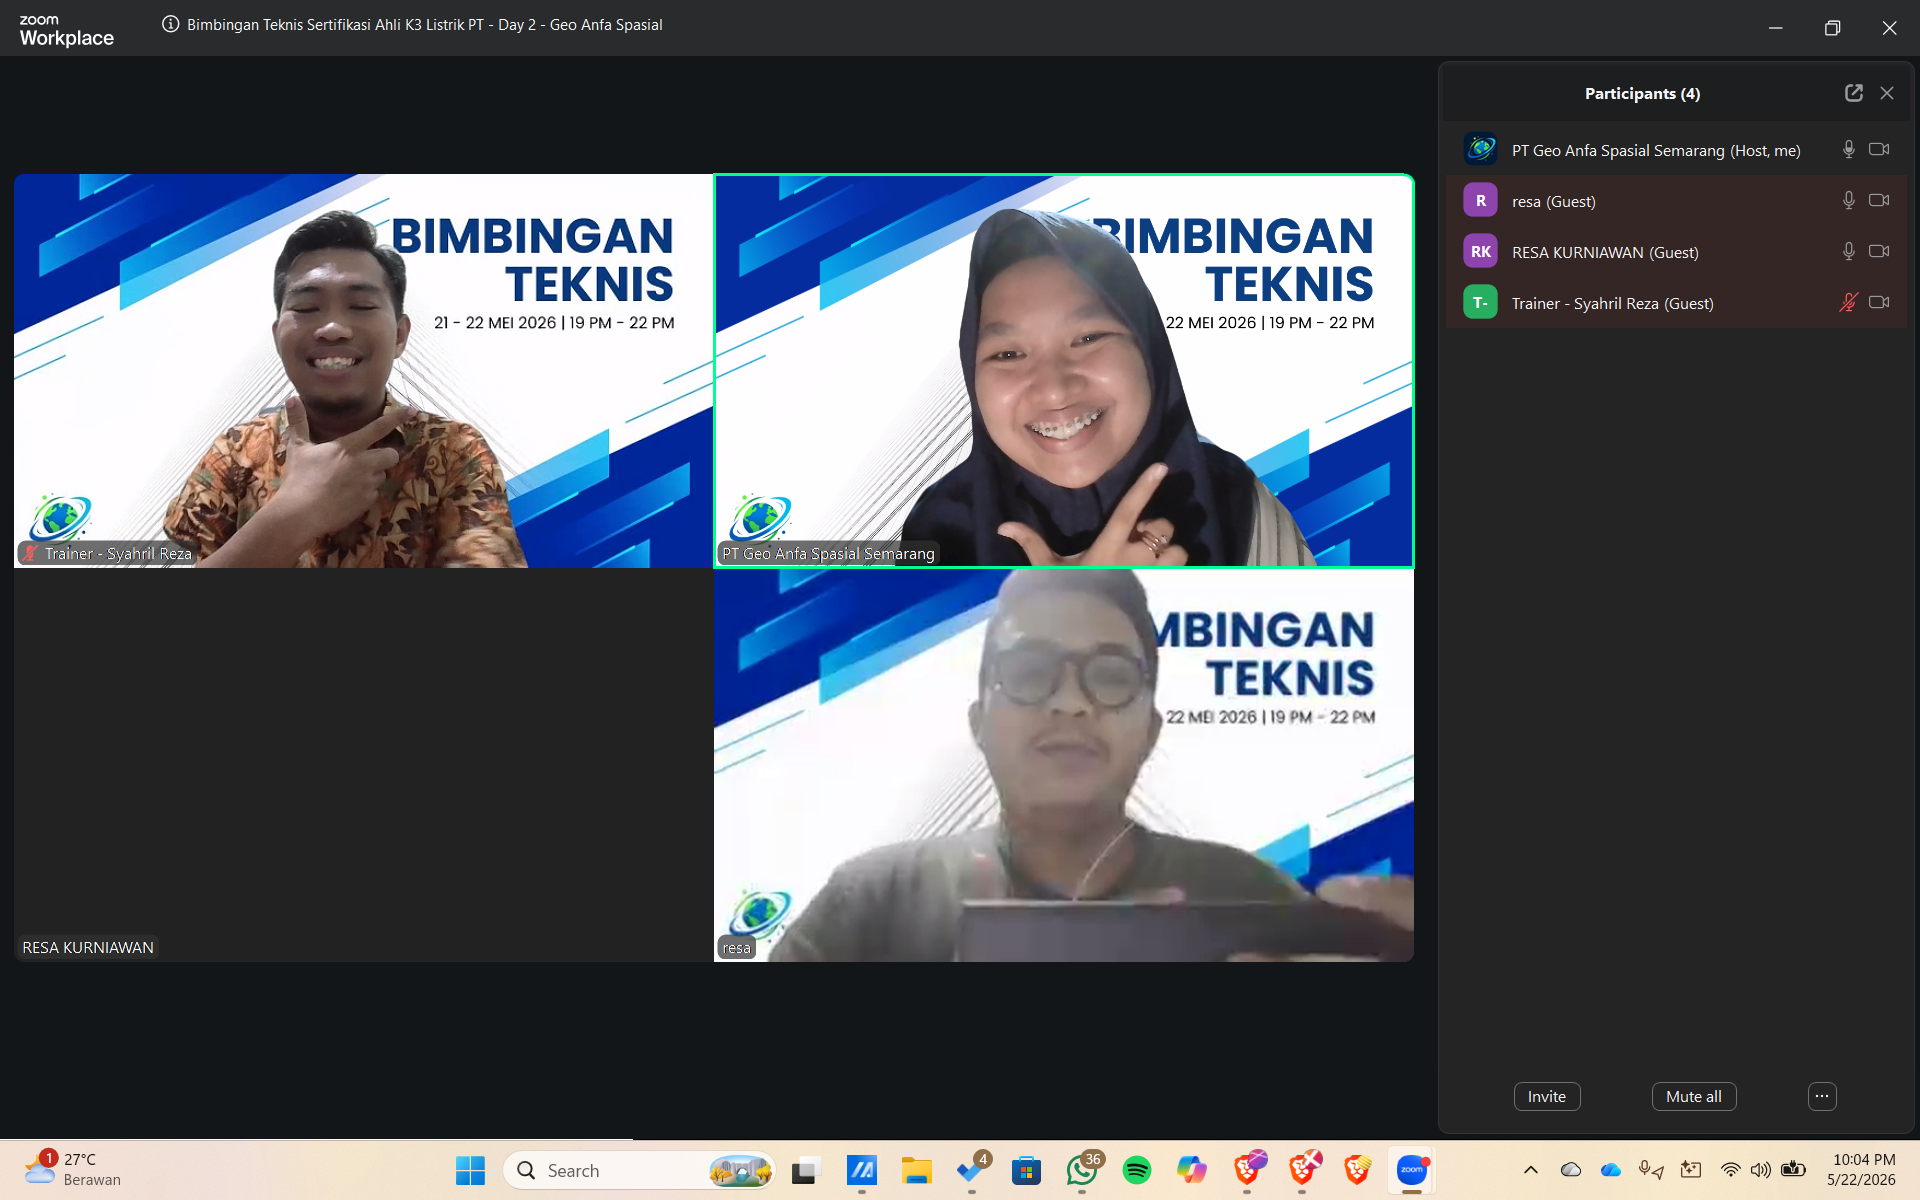Click the meeting title Bimbingan Teknis Sertifikasi
Screen dimensions: 1920x1200
click(x=425, y=25)
